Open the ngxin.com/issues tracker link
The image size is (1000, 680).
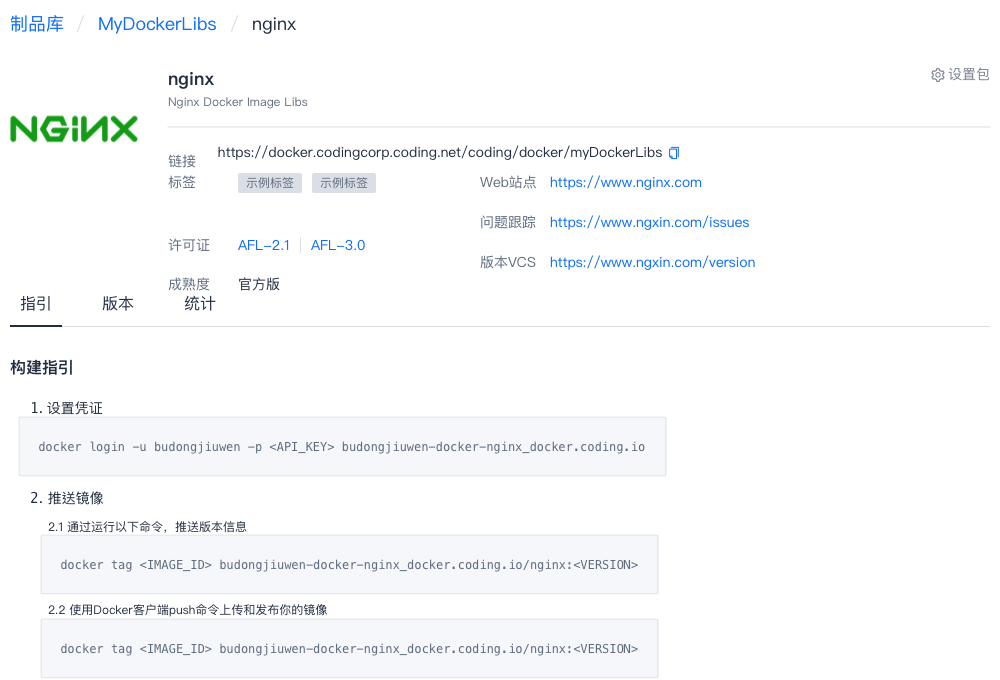coord(649,223)
